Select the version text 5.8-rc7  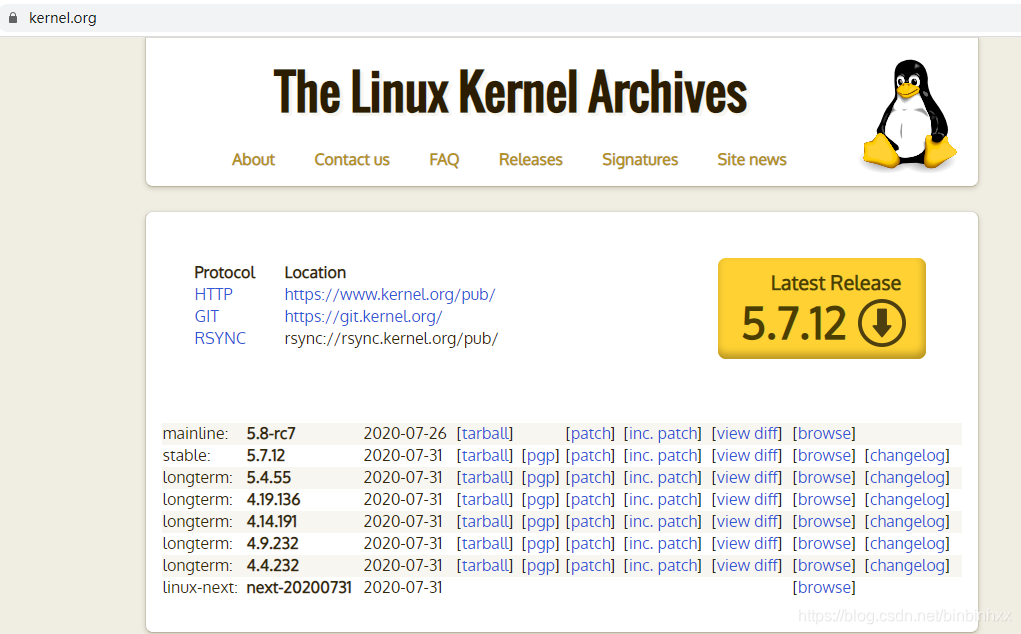271,434
